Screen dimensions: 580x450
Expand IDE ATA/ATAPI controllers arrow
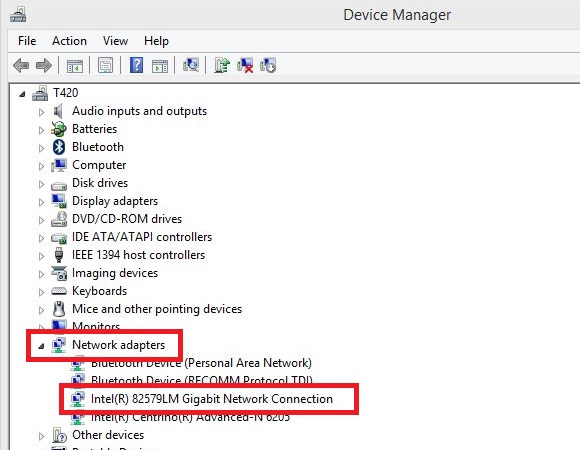coord(41,238)
